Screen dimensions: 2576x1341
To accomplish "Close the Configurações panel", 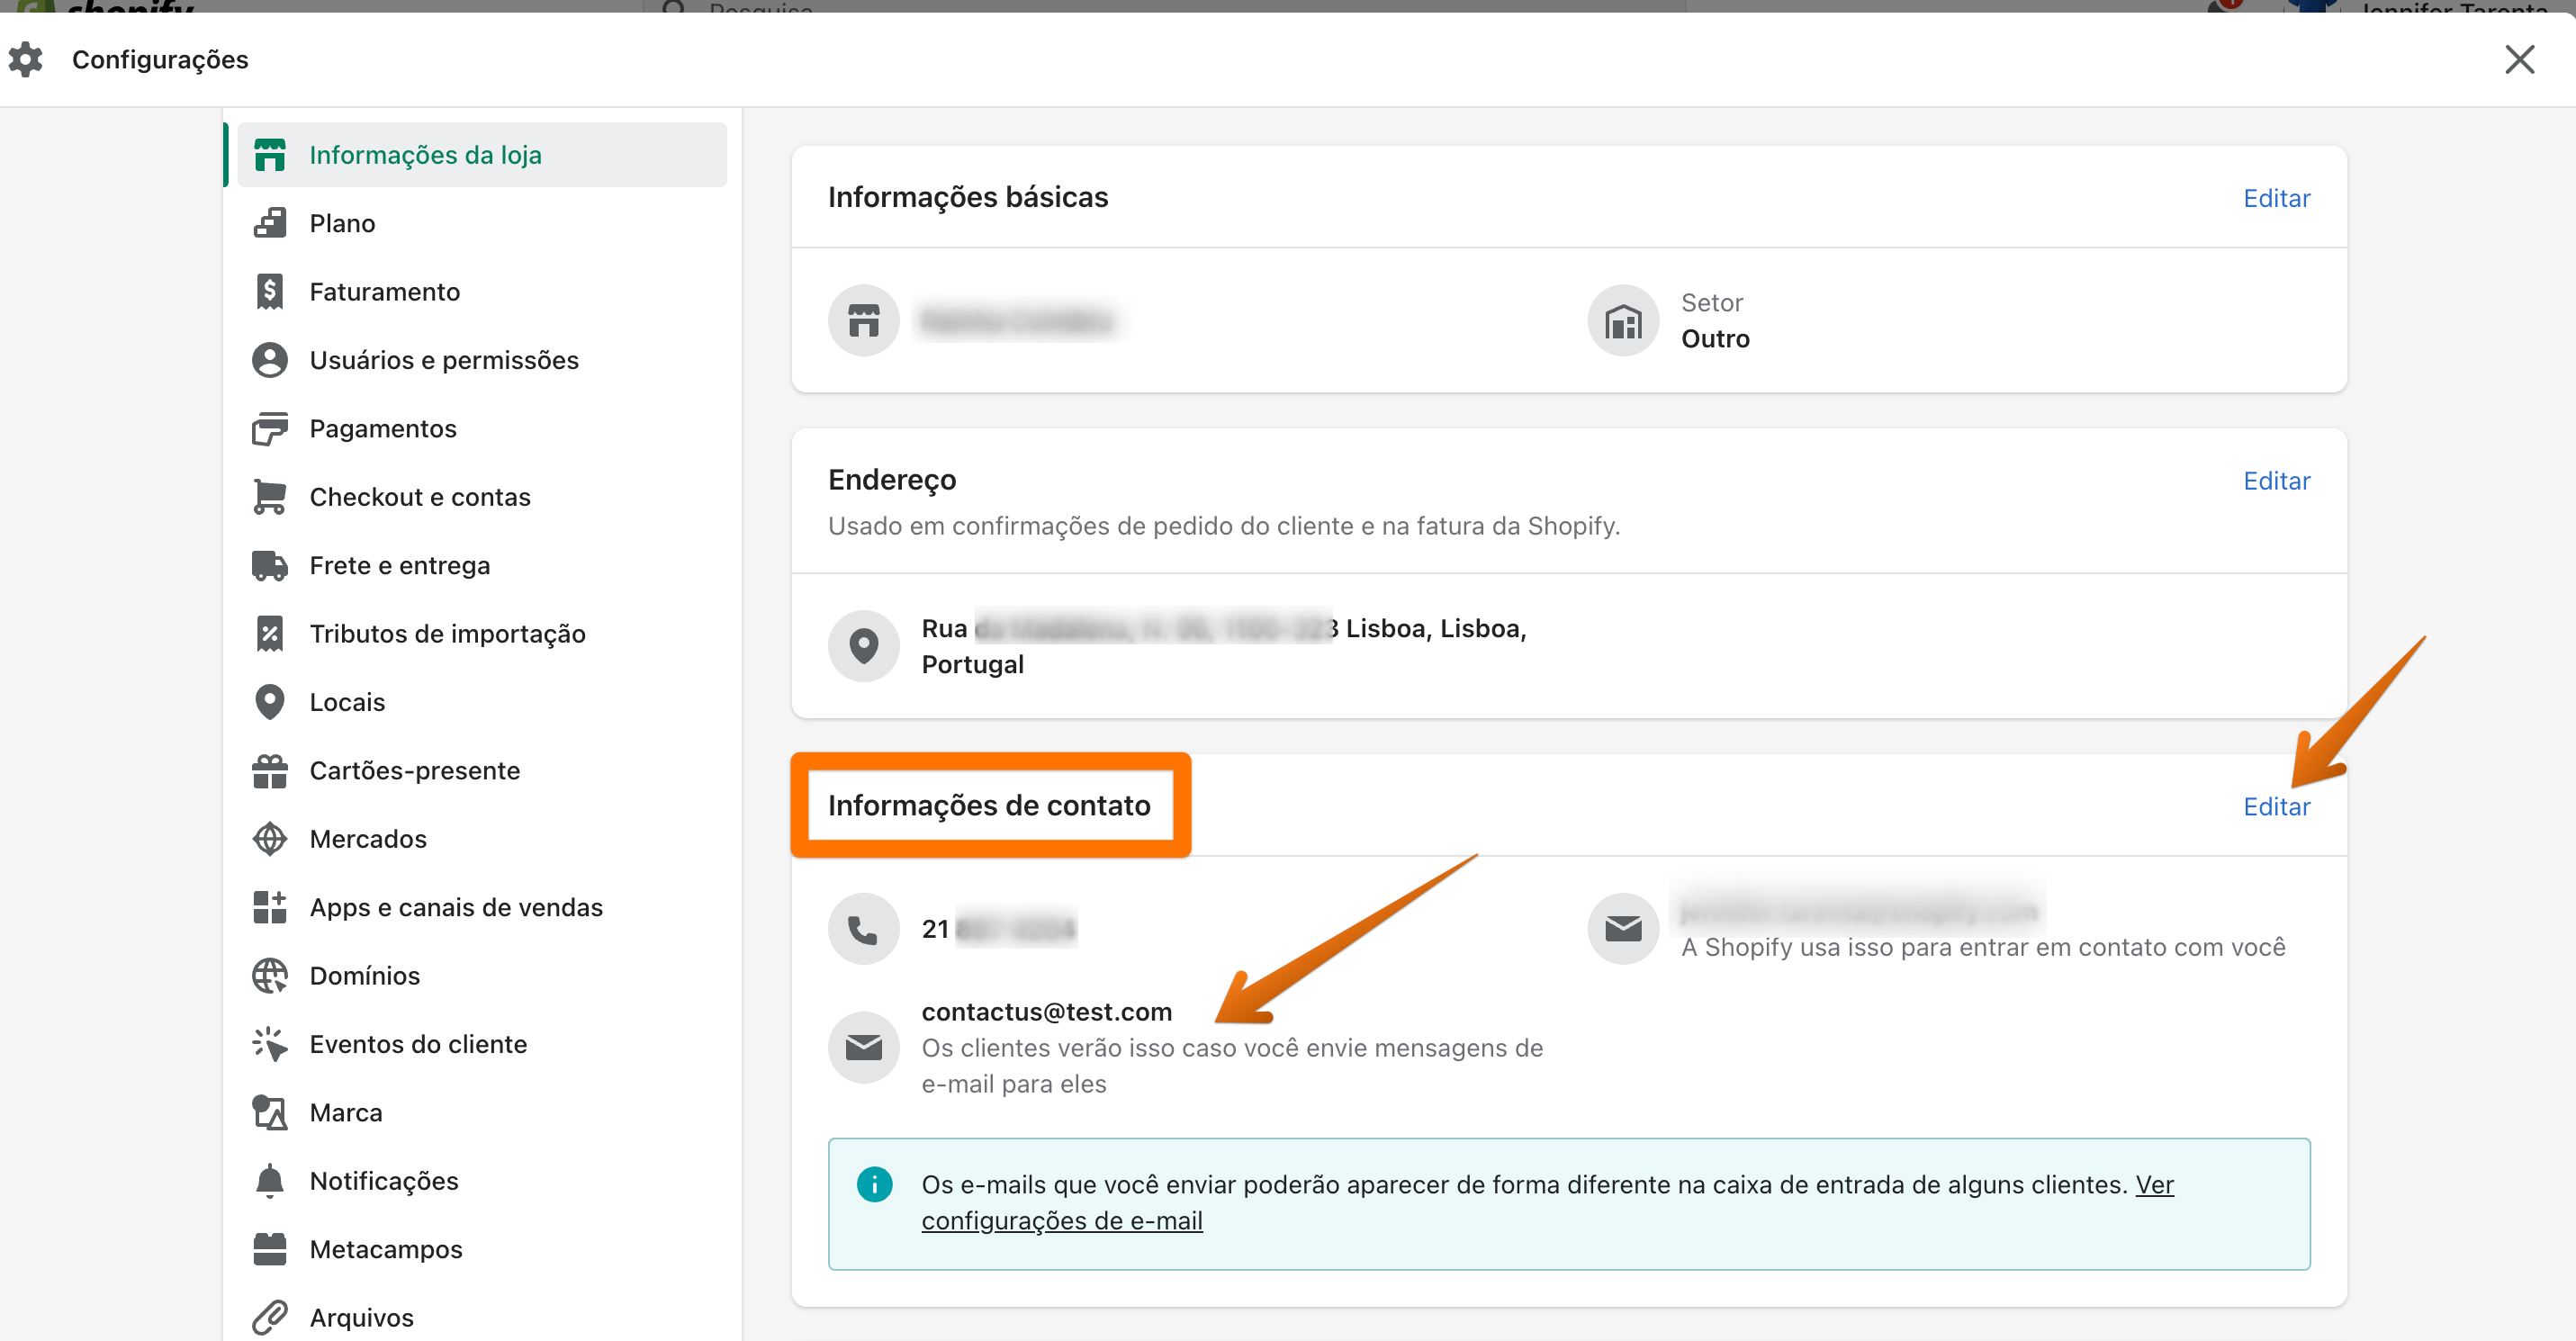I will pyautogui.click(x=2518, y=59).
